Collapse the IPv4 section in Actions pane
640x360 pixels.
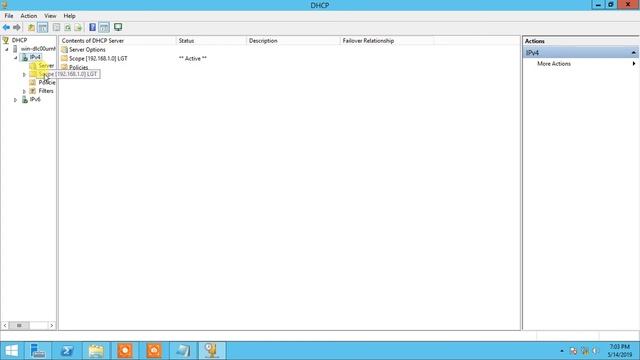click(x=633, y=53)
